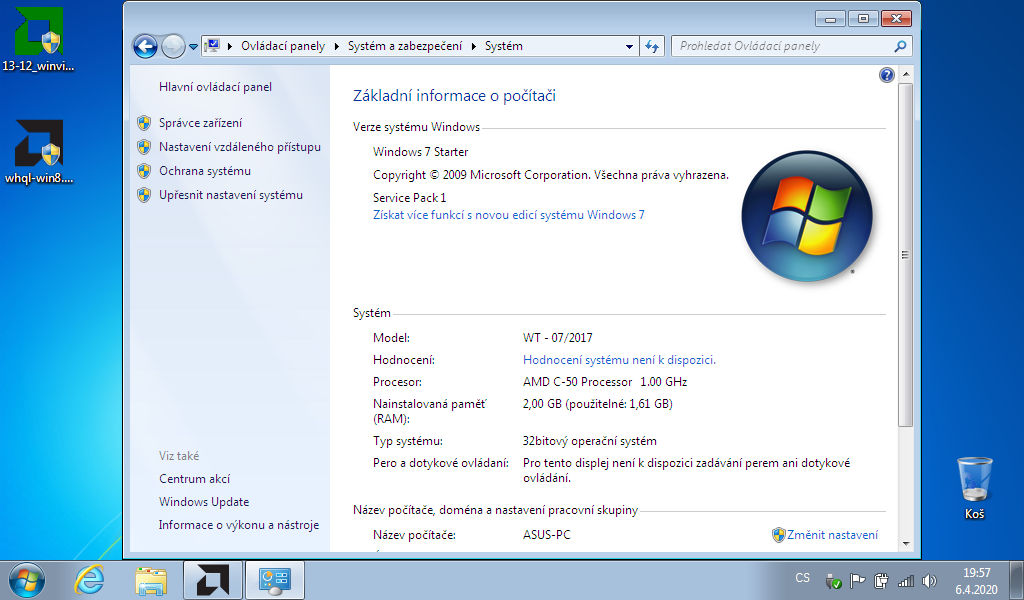This screenshot has width=1024, height=600.
Task: Open link Získat více funkcí s novou edicí
Action: coord(509,215)
